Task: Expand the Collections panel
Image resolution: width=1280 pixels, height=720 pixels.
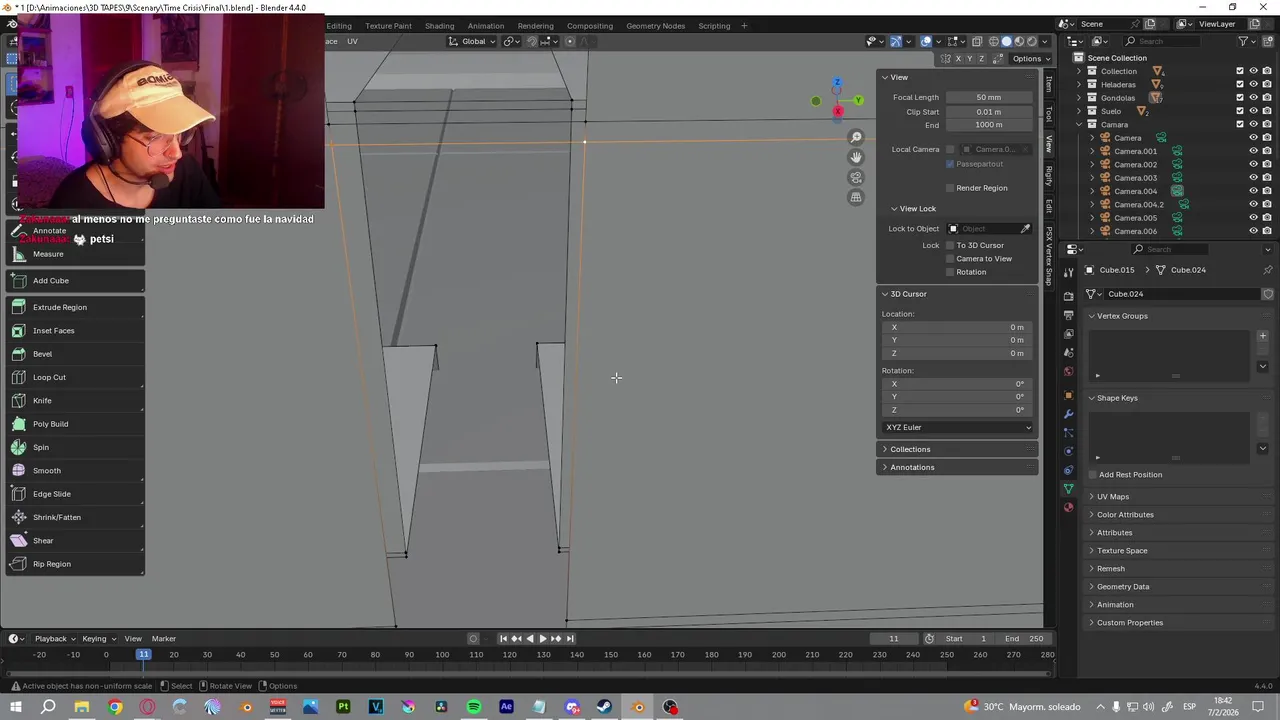Action: pos(957,449)
